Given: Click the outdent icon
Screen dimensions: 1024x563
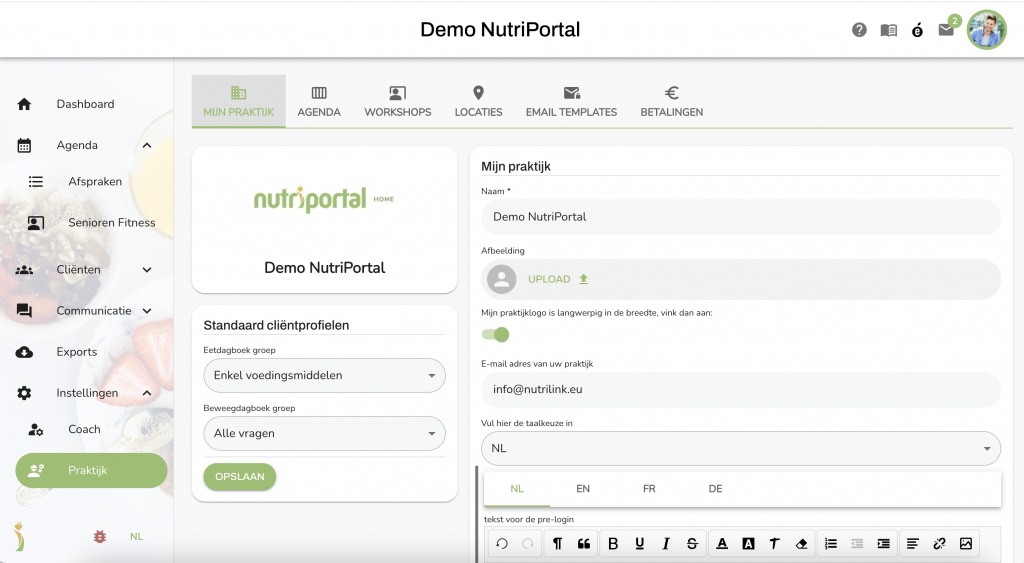Looking at the screenshot, I should [857, 543].
